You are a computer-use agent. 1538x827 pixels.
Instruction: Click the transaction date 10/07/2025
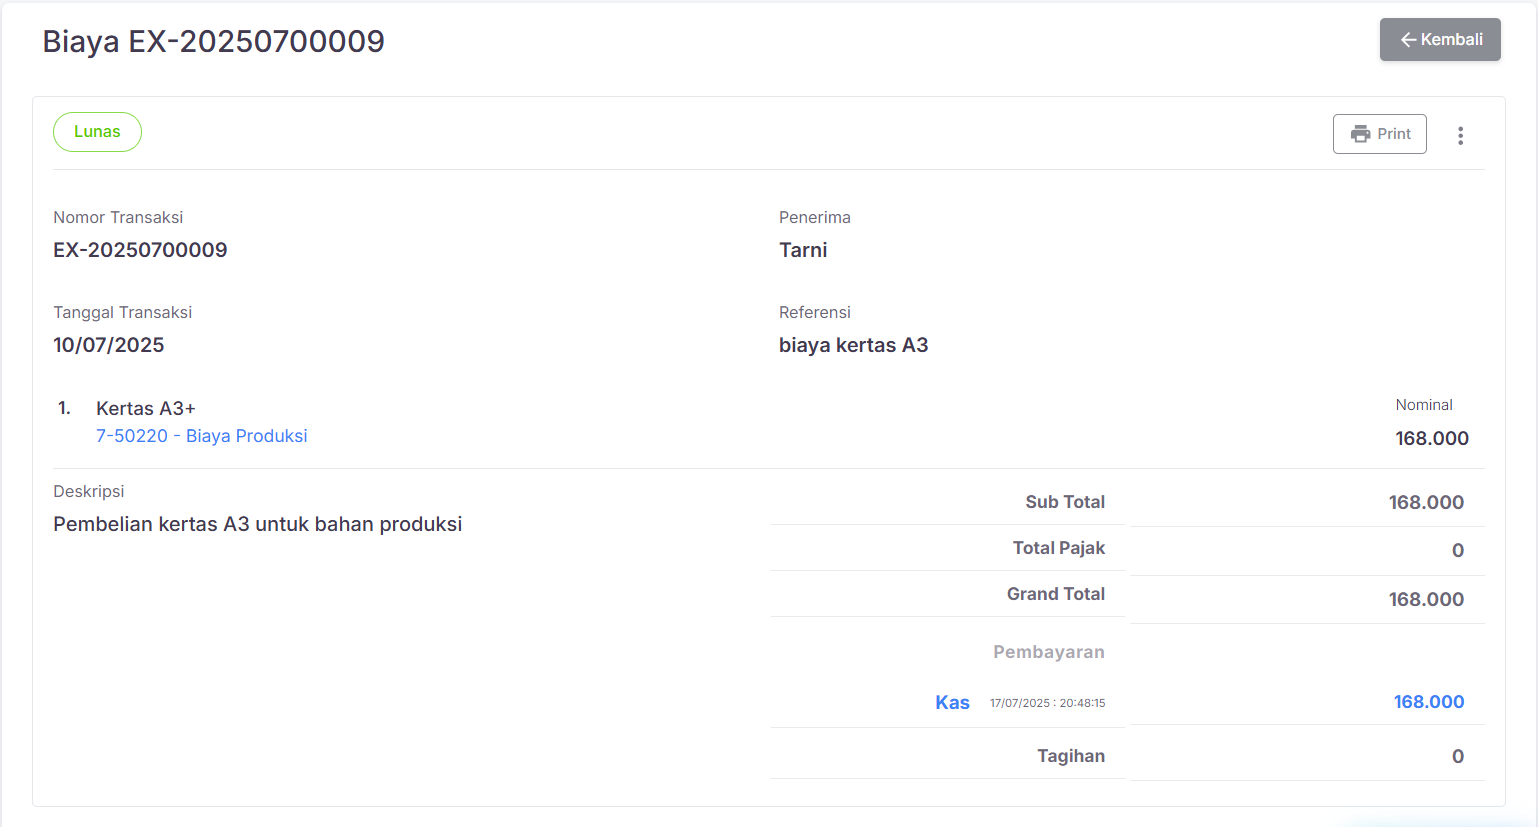[108, 345]
